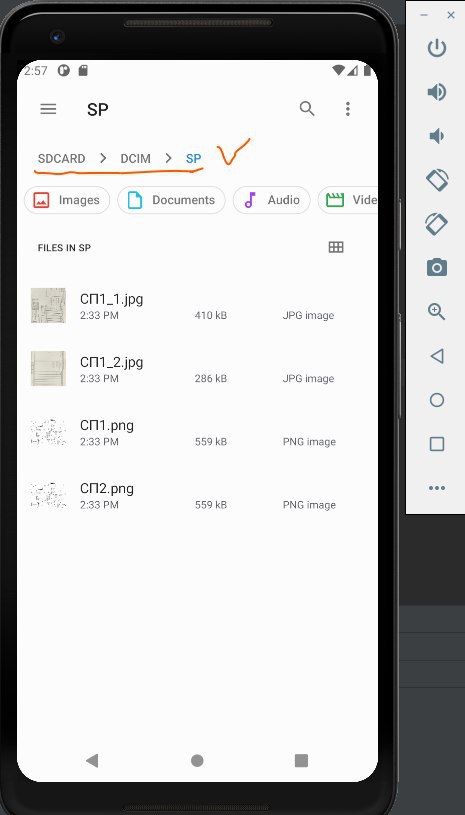Click thumbnail of СП1_1.jpg
The height and width of the screenshot is (815, 465).
(48, 306)
